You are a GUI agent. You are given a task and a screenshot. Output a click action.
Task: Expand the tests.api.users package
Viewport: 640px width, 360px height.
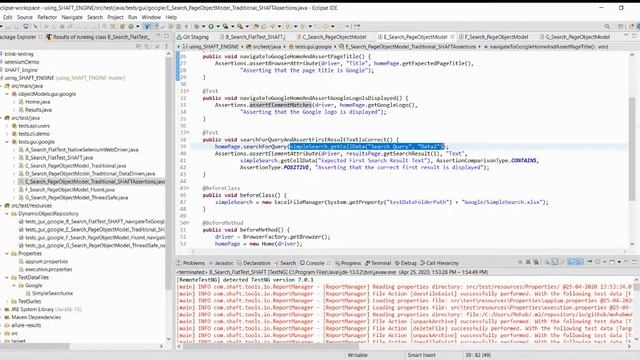(x=7, y=126)
